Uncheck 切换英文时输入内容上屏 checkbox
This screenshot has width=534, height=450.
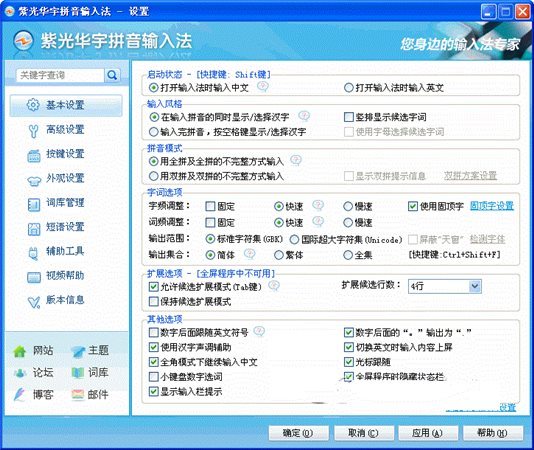click(x=349, y=347)
